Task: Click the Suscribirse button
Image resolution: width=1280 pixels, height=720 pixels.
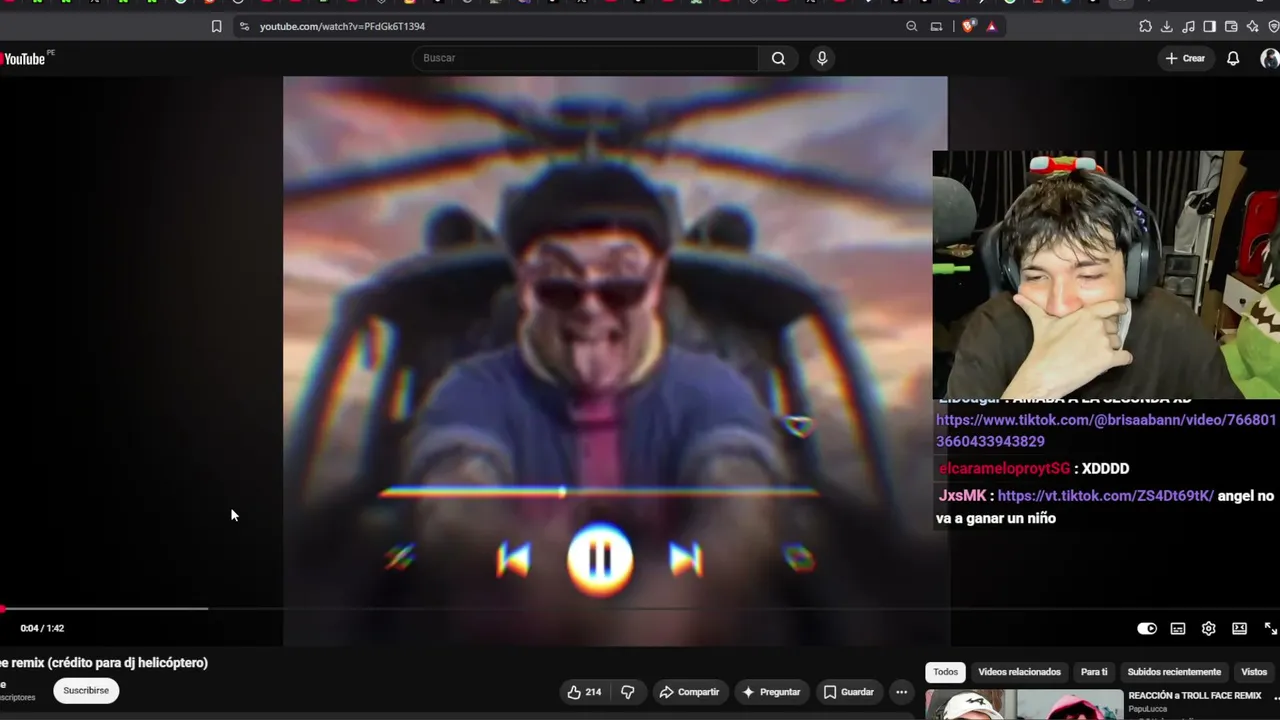Action: tap(86, 690)
